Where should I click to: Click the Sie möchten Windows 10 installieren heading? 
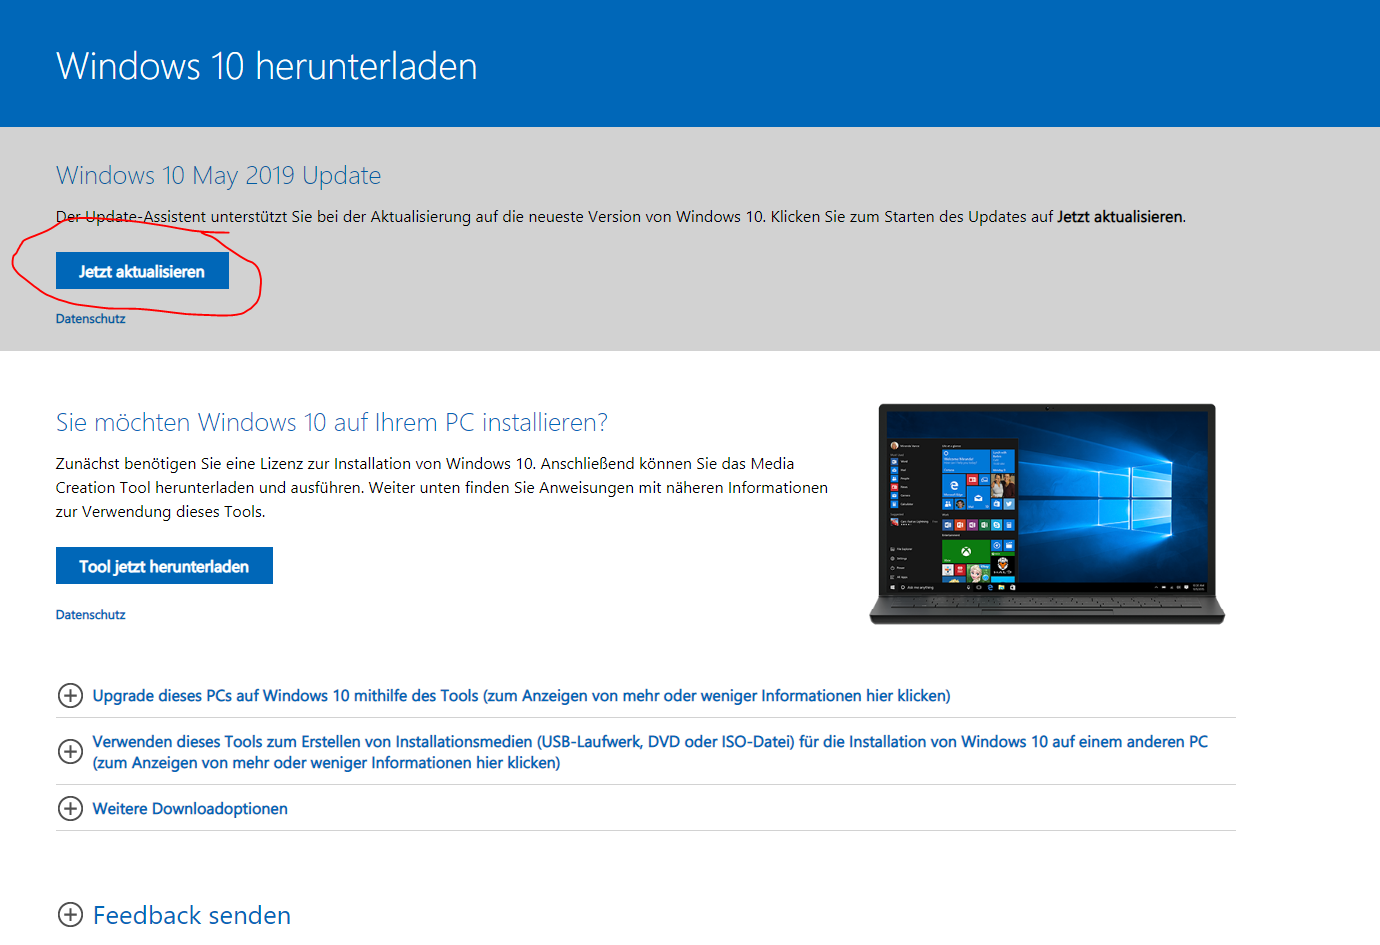(x=332, y=422)
